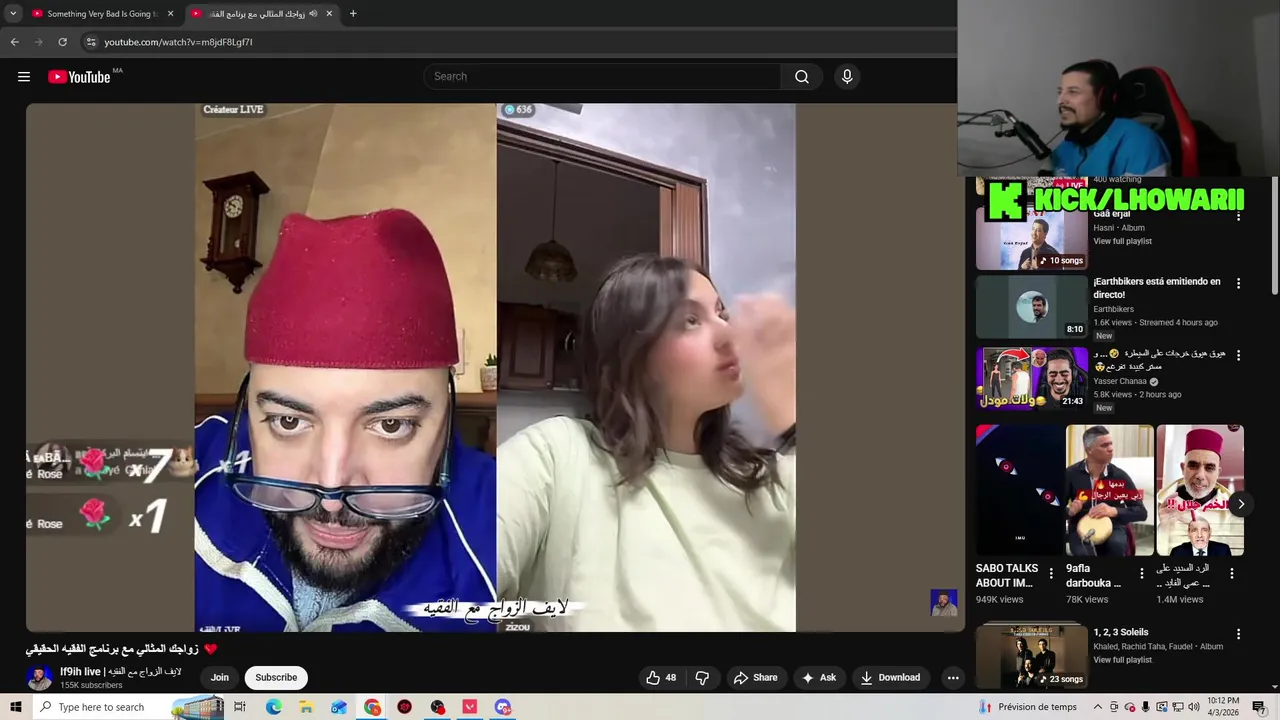This screenshot has width=1280, height=720.
Task: View full playlist for 1, 2, 3 Soleils
Action: point(1122,660)
